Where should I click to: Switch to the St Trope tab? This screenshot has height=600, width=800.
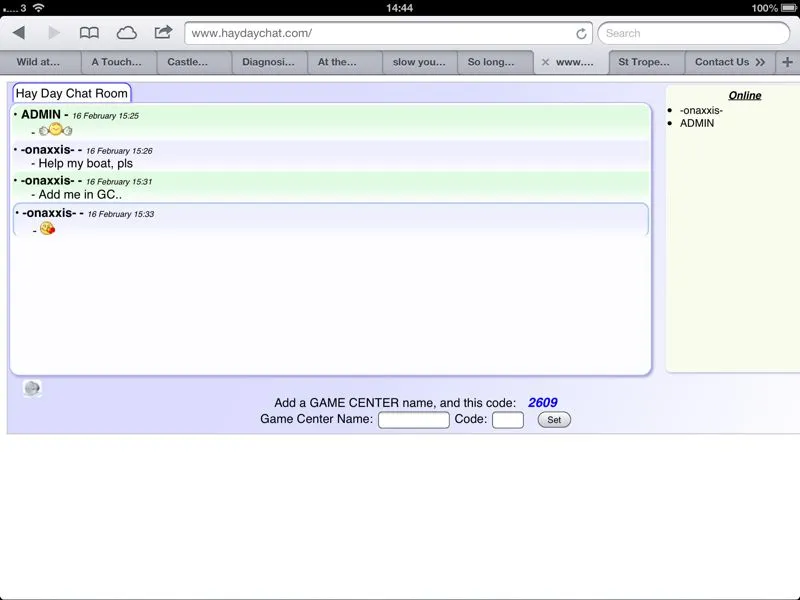pos(644,62)
